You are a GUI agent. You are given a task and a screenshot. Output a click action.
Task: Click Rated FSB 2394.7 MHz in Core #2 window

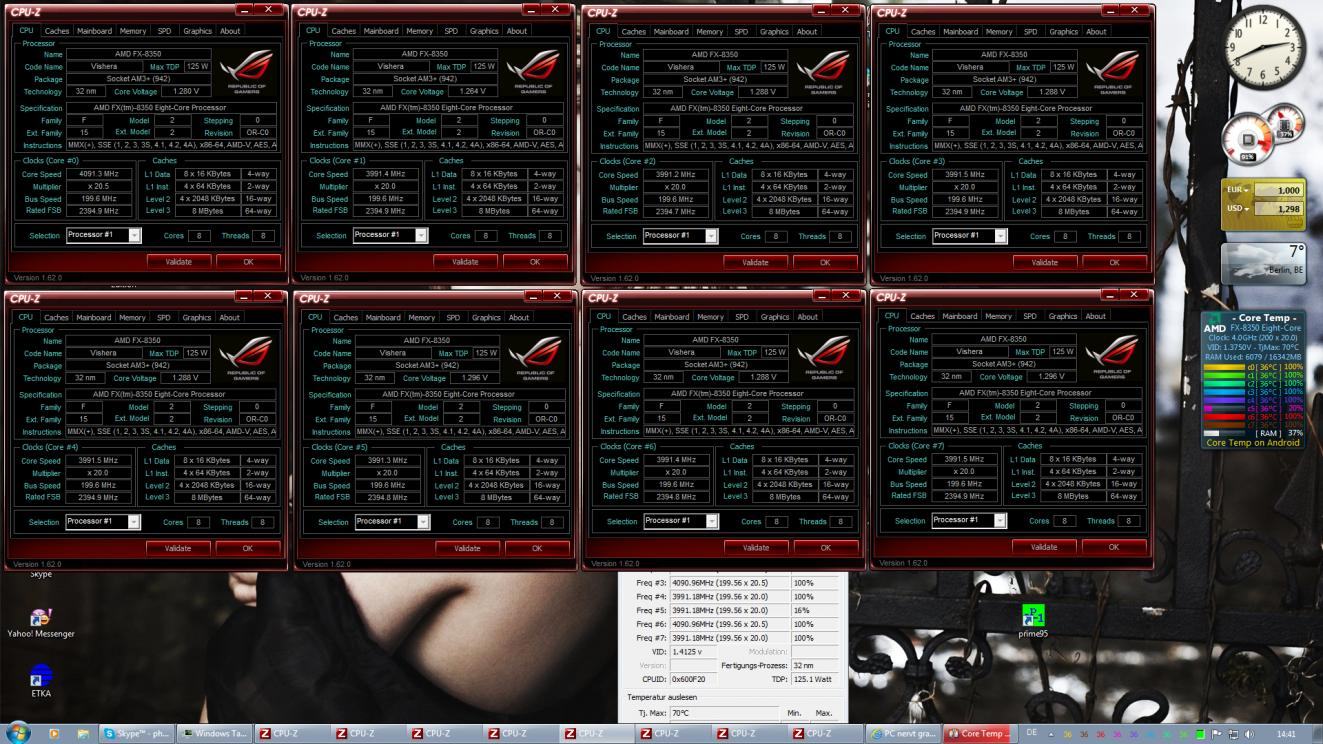[x=675, y=211]
